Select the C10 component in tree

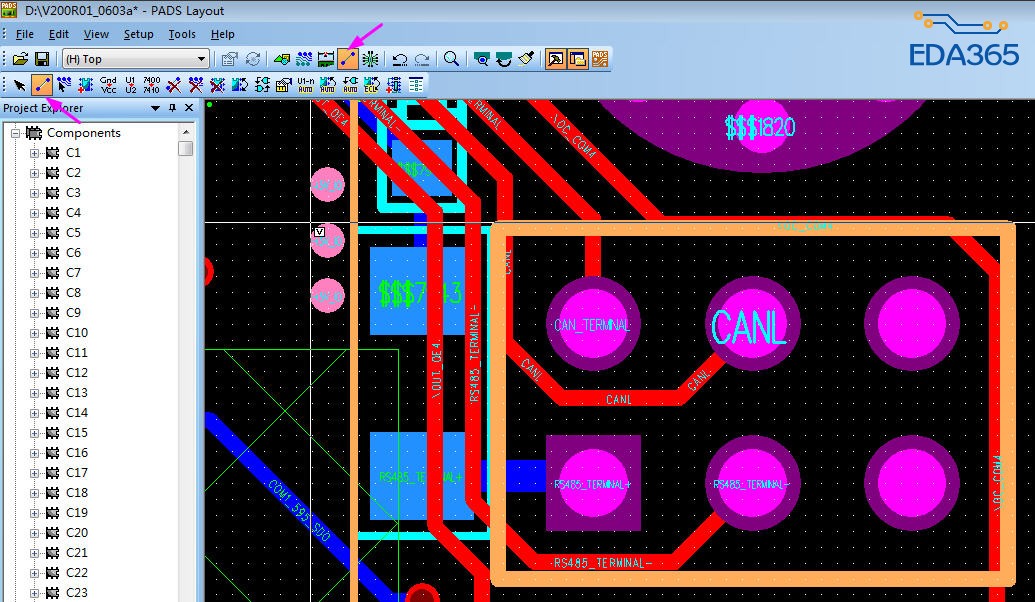tap(76, 333)
